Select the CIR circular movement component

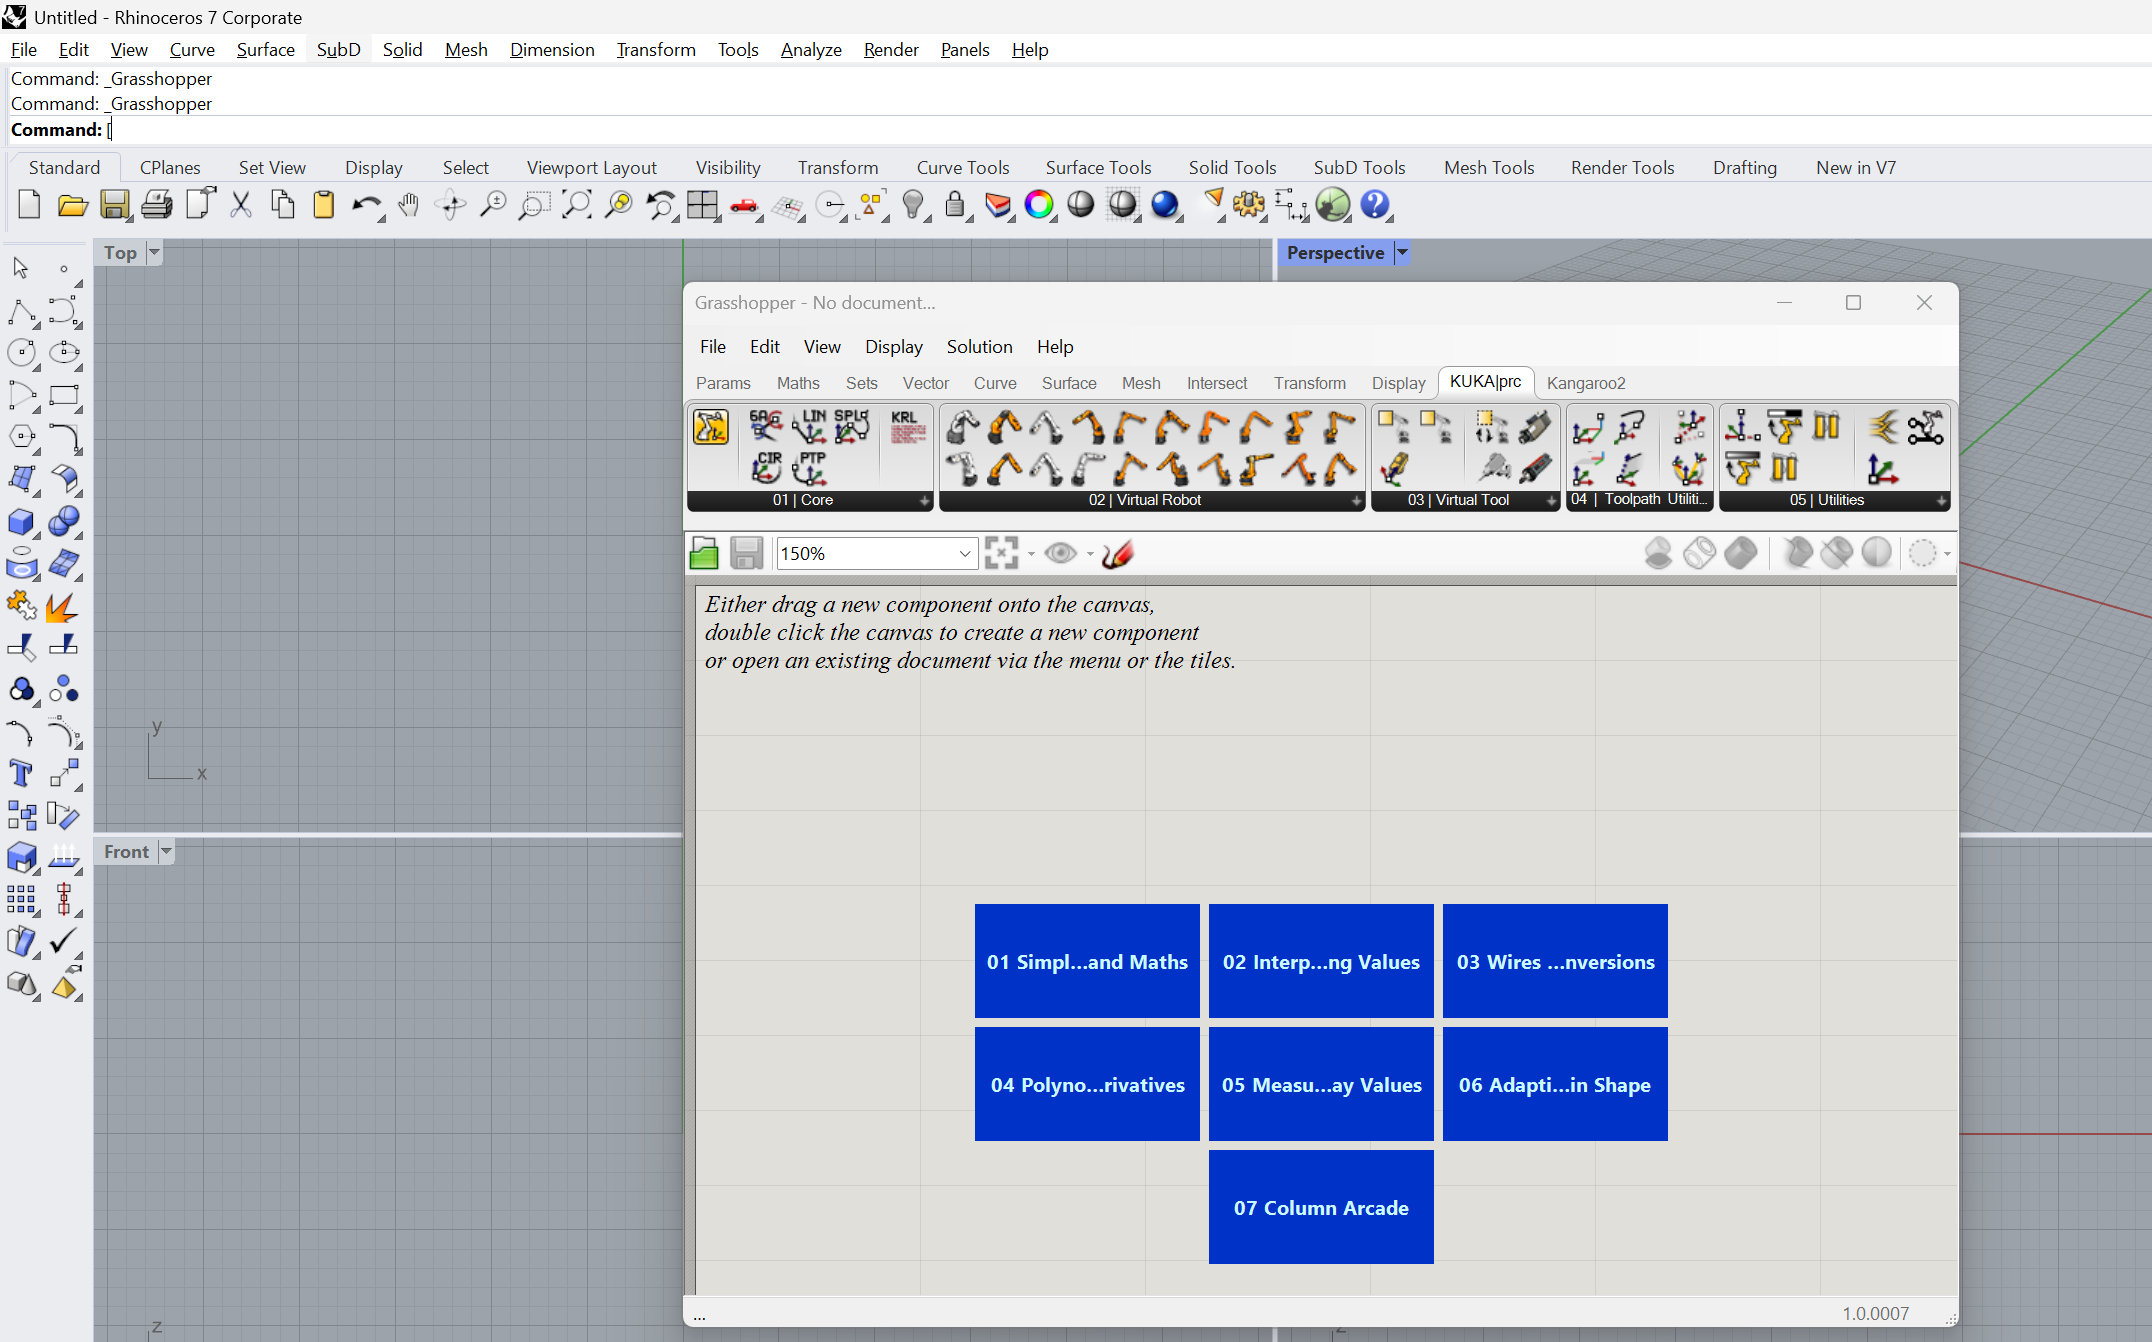click(x=768, y=467)
